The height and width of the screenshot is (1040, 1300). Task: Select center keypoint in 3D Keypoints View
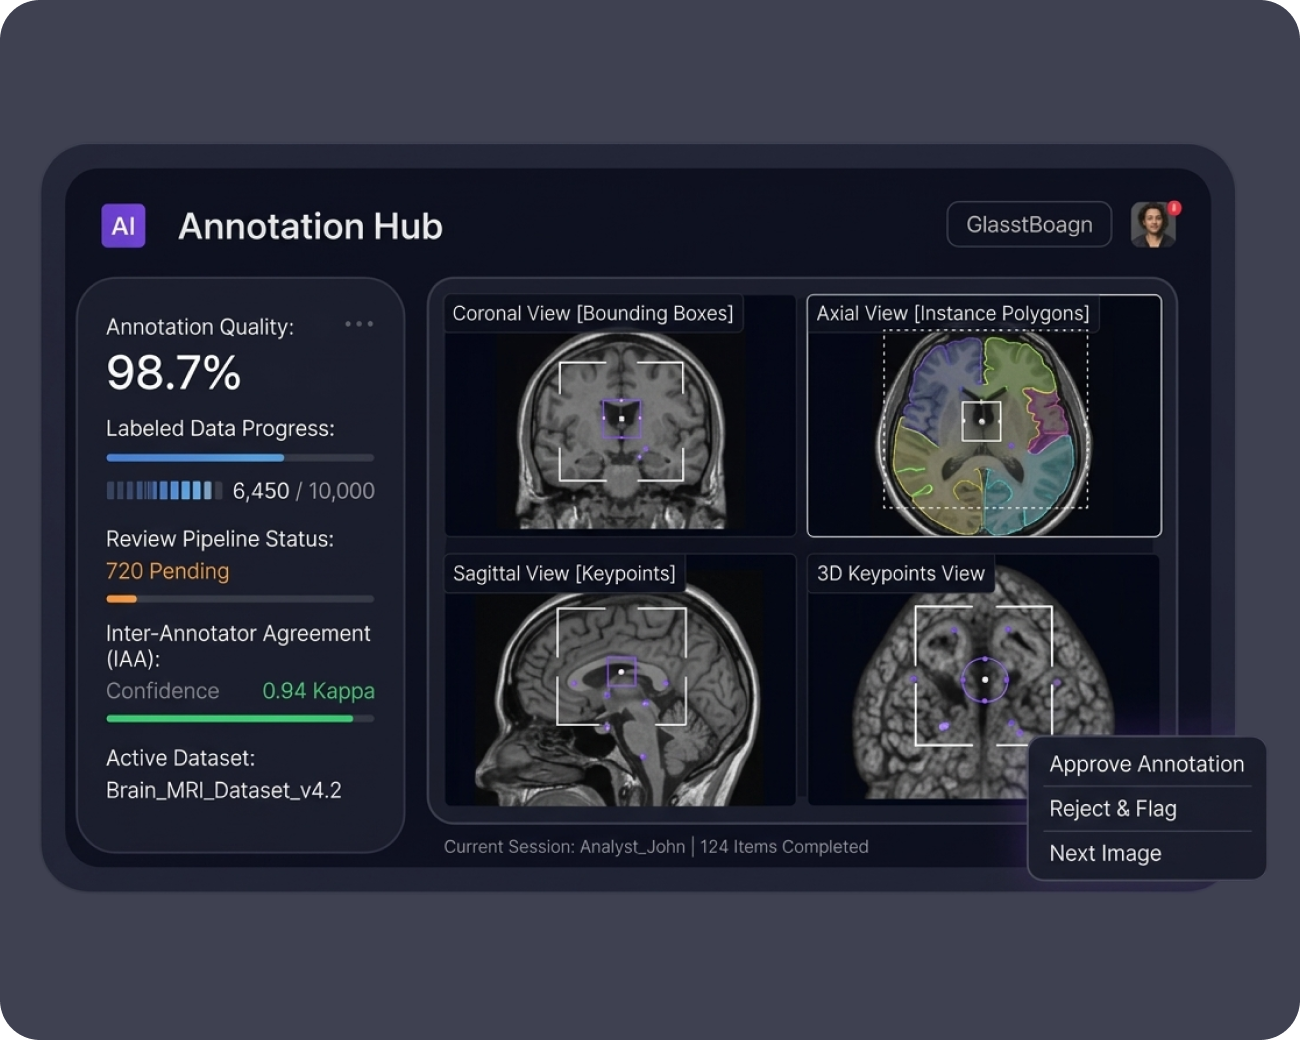click(x=985, y=680)
